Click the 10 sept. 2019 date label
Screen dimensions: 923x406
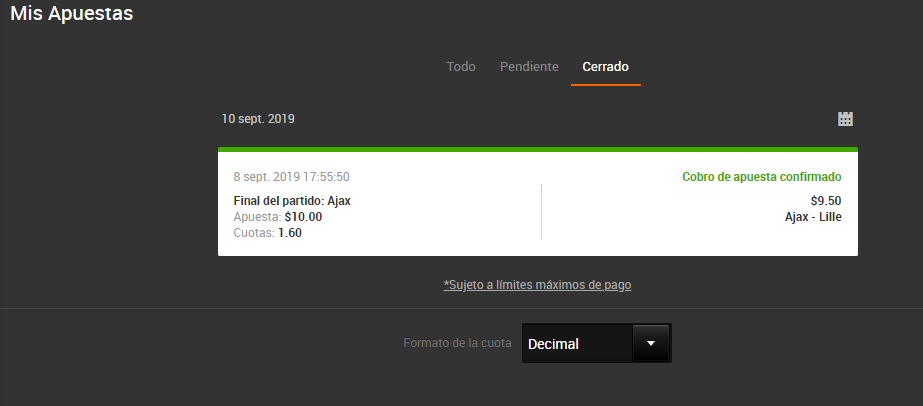tap(258, 119)
